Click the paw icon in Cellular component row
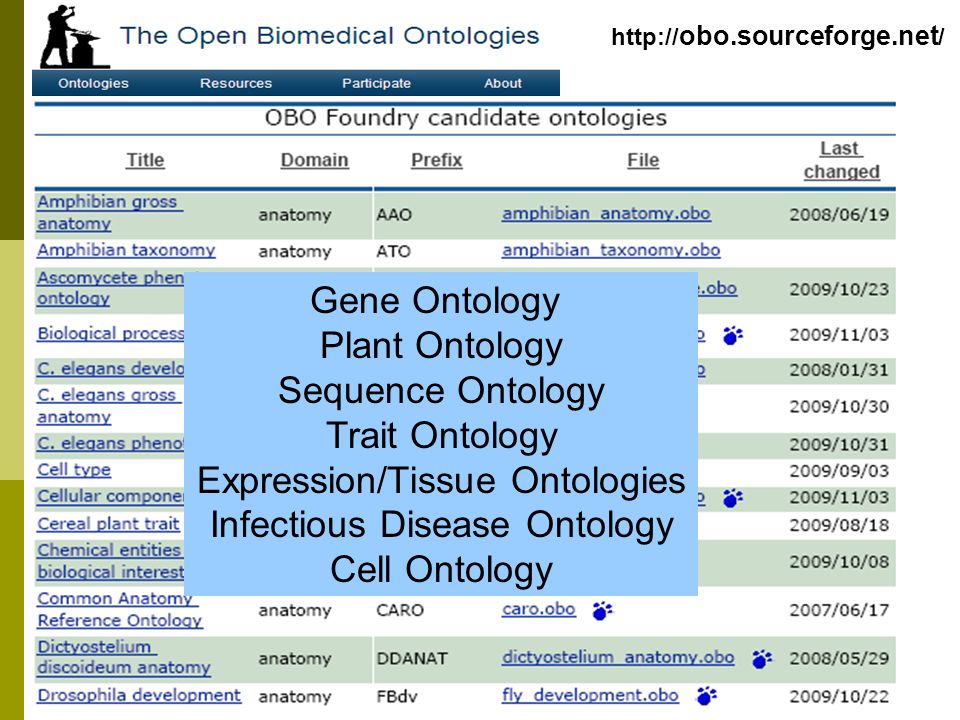This screenshot has width=960, height=720. pyautogui.click(x=733, y=498)
